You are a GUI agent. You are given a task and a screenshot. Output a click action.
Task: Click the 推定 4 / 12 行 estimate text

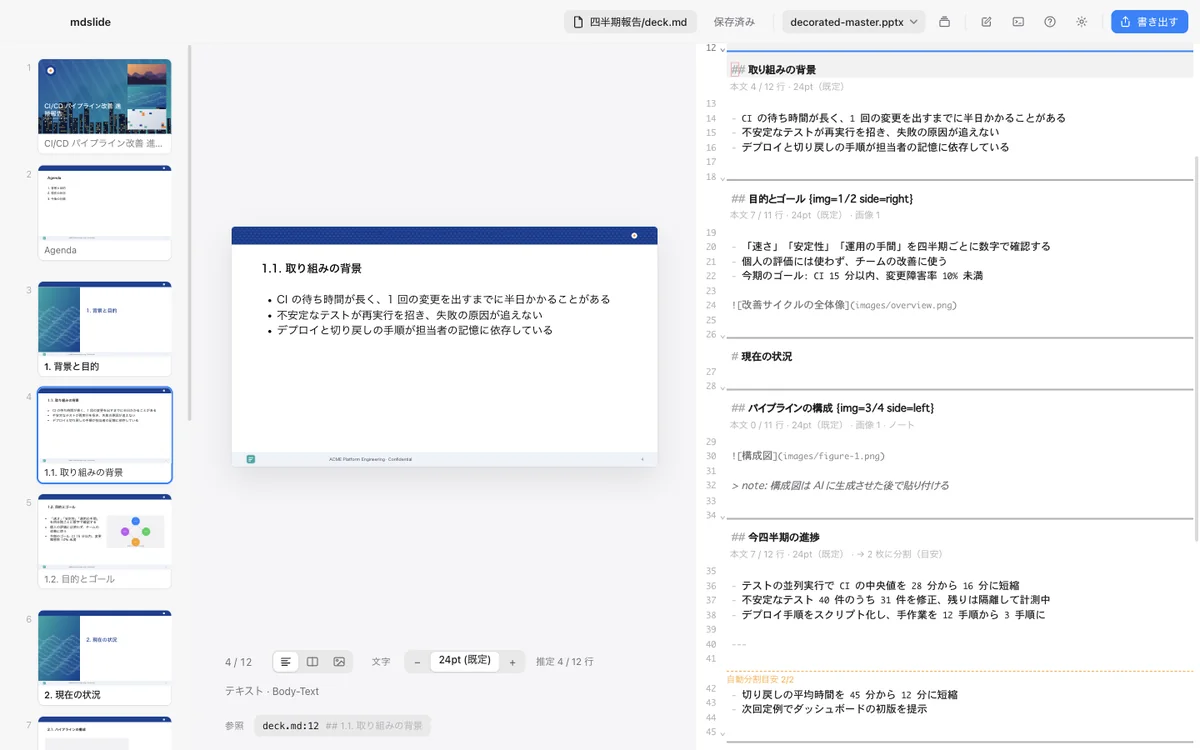[x=565, y=662]
